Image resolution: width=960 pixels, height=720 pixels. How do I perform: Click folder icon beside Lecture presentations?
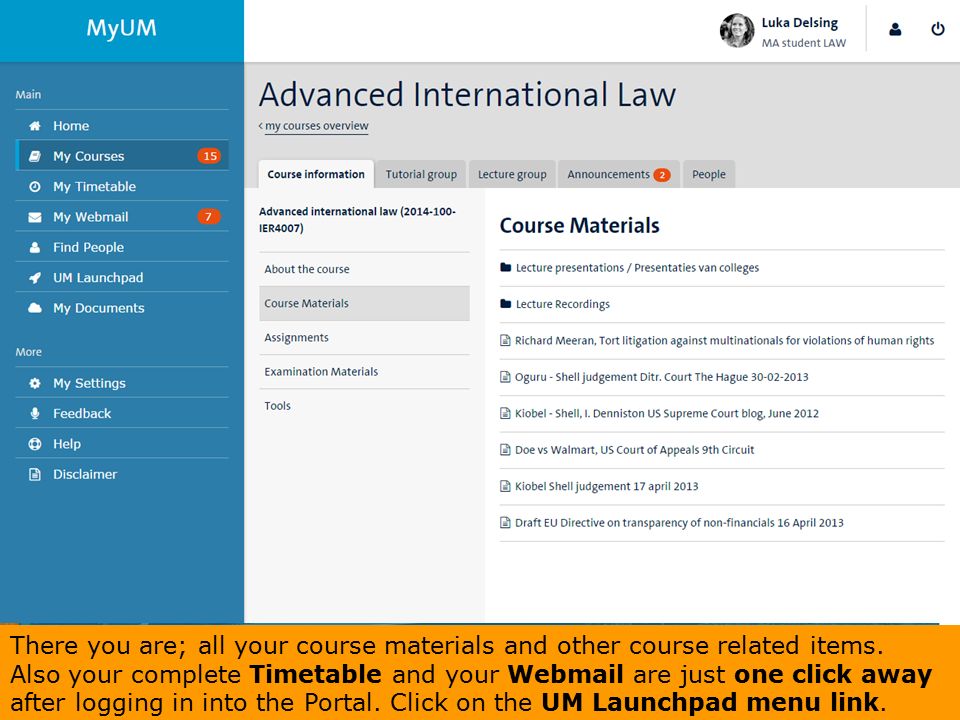(505, 268)
